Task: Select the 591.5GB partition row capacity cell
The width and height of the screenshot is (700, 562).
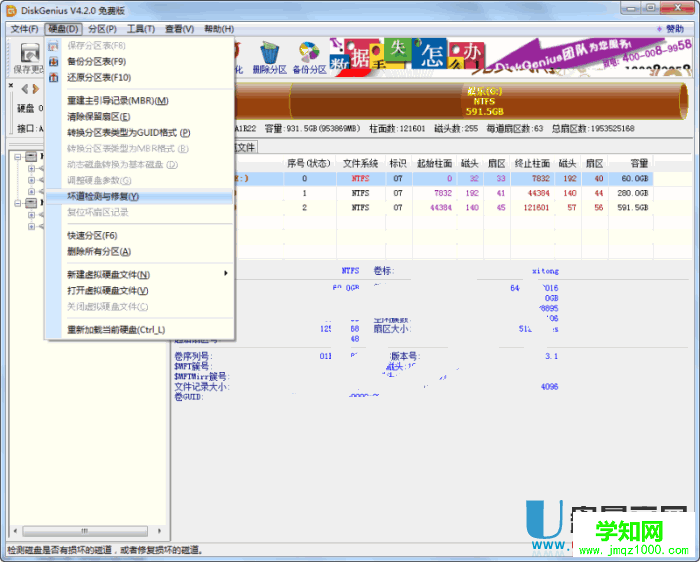Action: [x=633, y=208]
